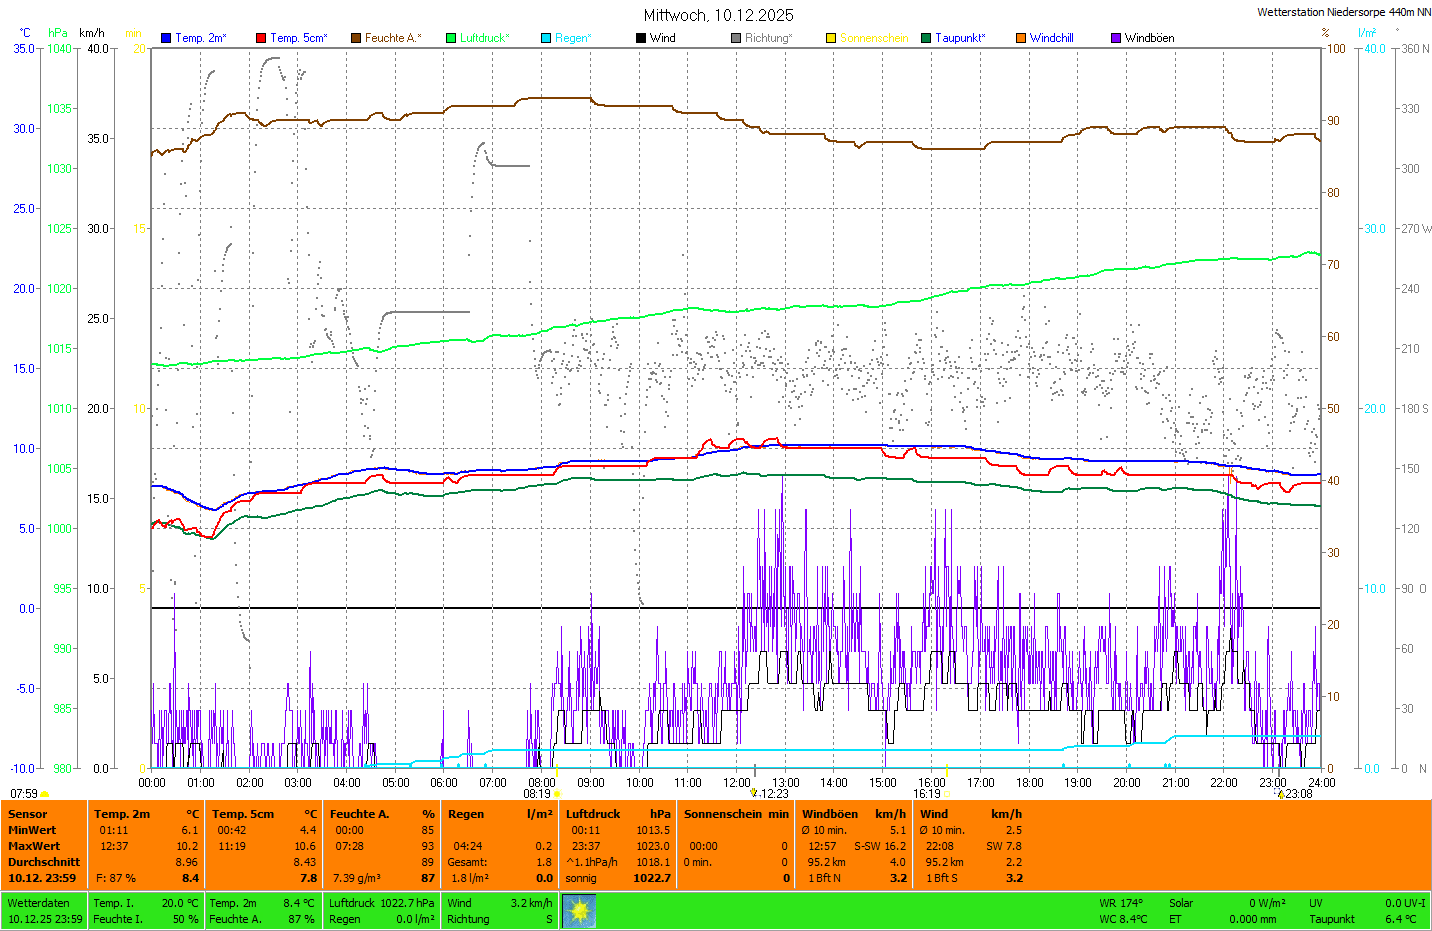Click the purple Windböen legend square

coord(1116,38)
